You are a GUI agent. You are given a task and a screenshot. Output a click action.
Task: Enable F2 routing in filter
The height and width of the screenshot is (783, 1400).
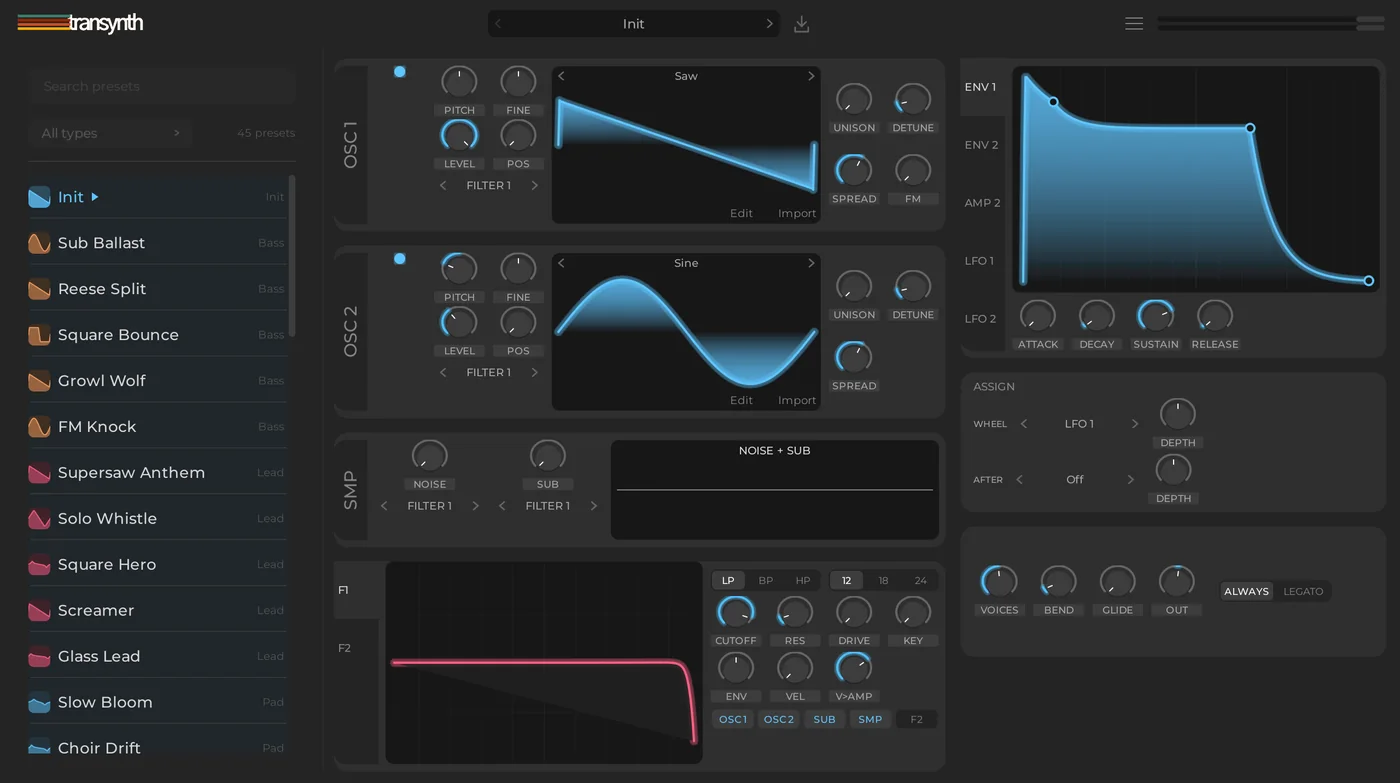[x=916, y=719]
